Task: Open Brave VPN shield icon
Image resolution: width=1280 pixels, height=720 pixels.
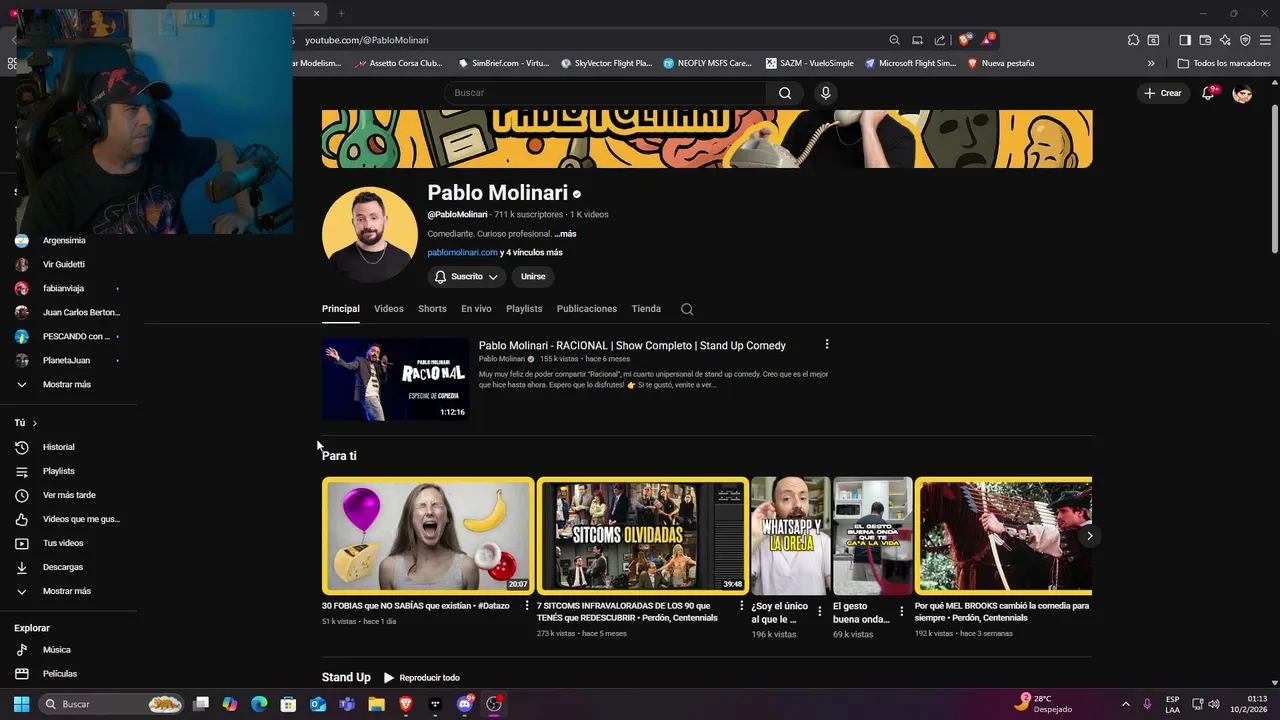Action: pyautogui.click(x=1245, y=40)
